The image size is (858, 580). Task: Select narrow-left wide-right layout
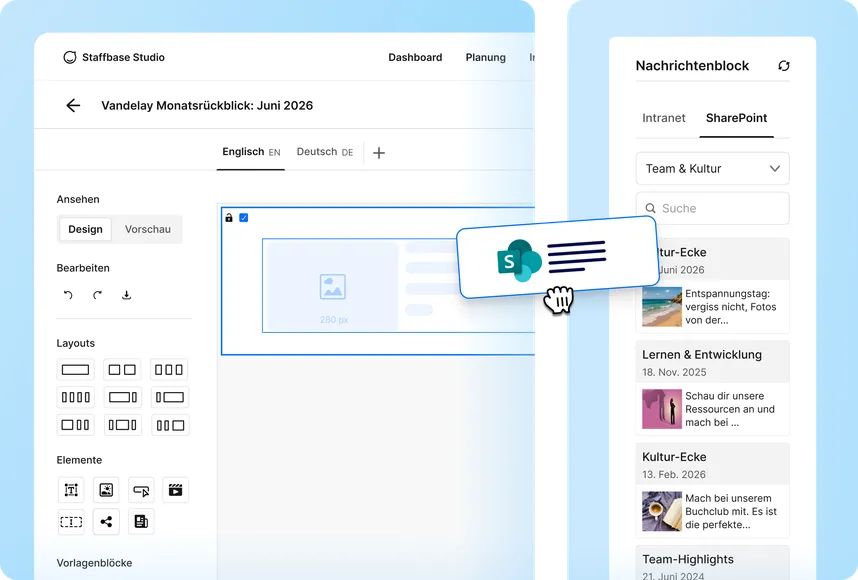[x=170, y=397]
